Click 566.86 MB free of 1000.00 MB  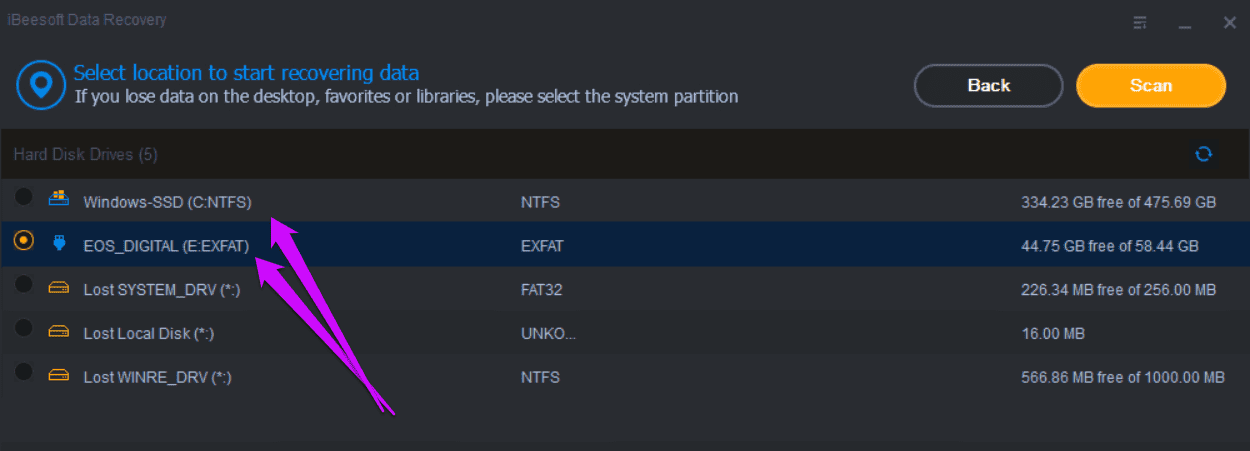coord(1122,378)
